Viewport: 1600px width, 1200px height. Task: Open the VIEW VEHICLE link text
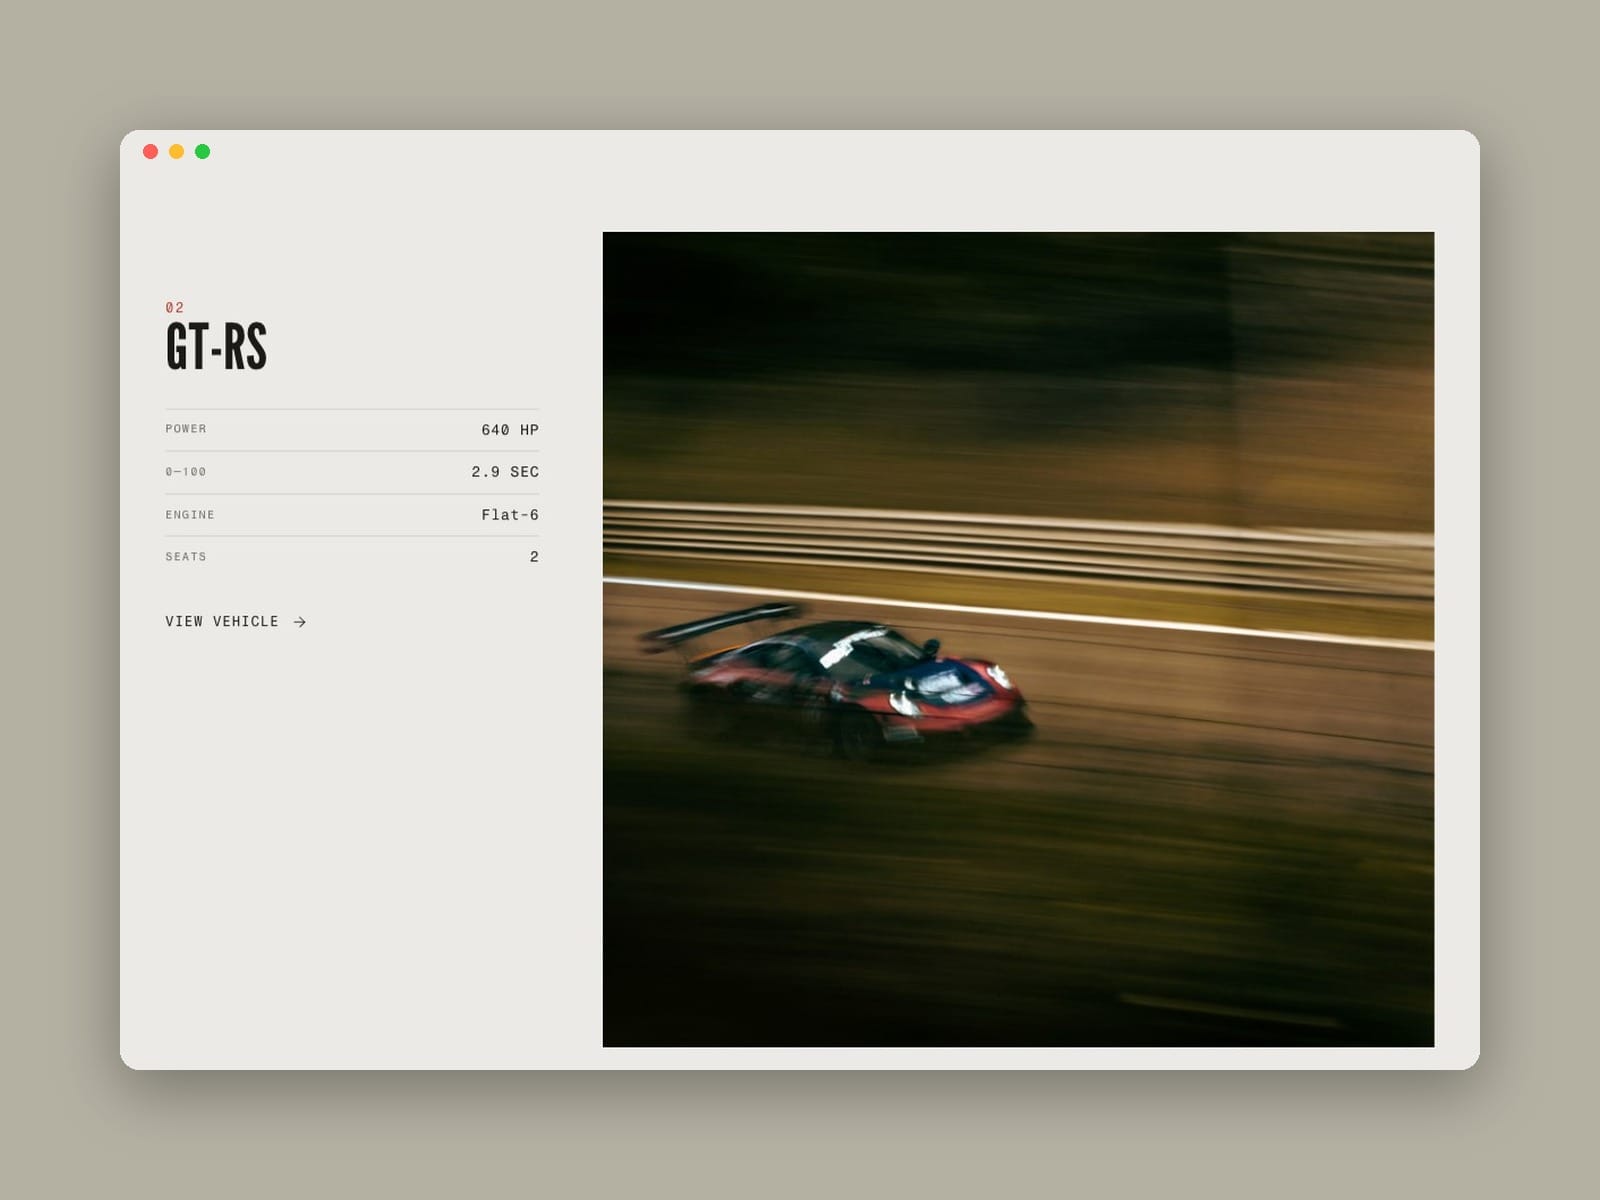222,622
